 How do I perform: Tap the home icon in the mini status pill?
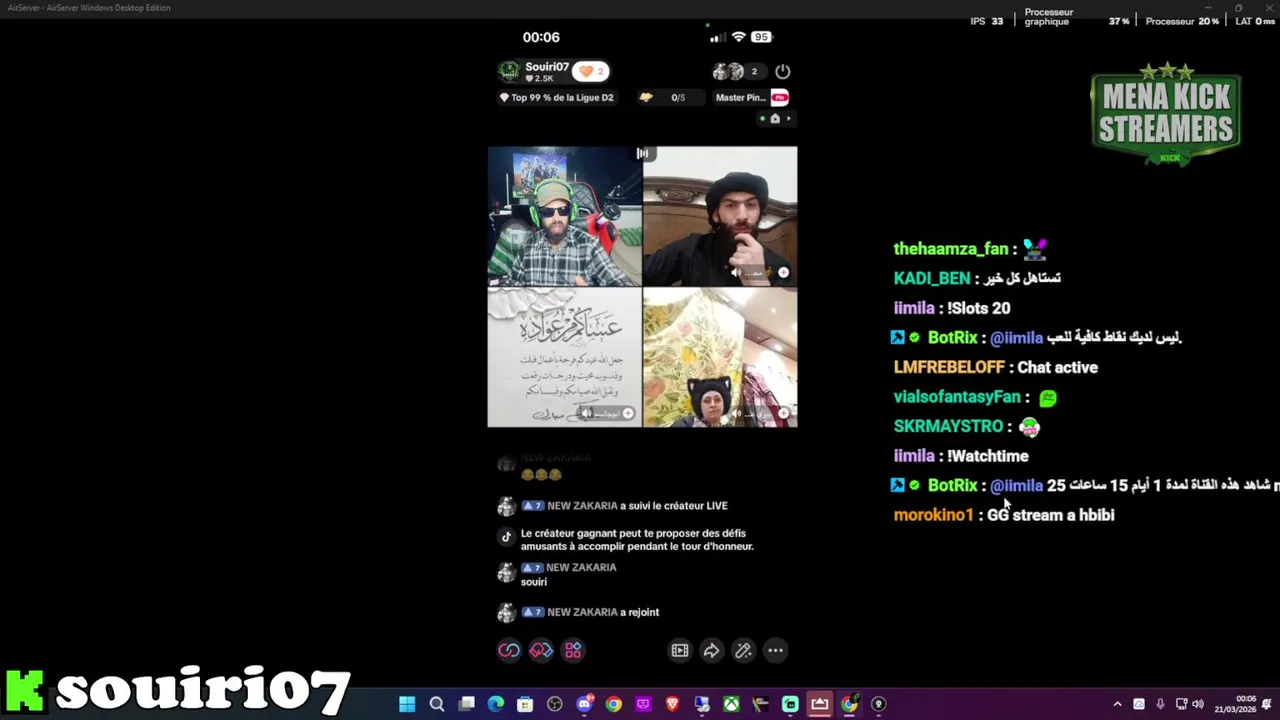click(x=775, y=118)
